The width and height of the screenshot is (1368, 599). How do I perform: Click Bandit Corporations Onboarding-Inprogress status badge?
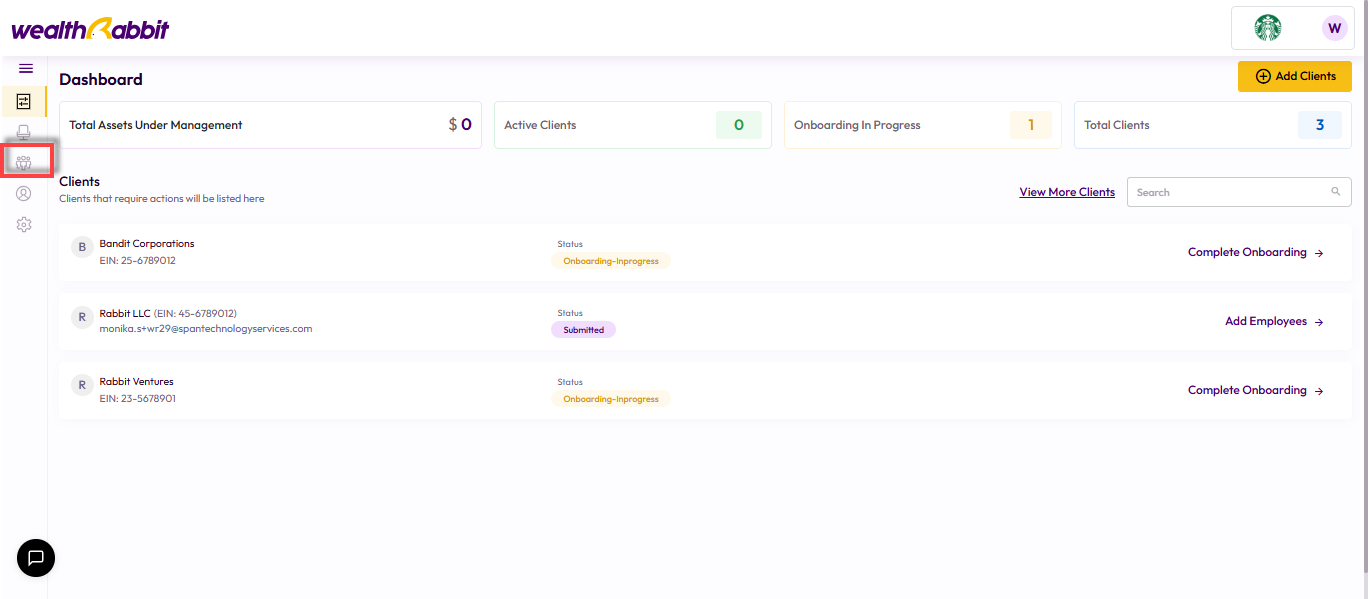(611, 260)
